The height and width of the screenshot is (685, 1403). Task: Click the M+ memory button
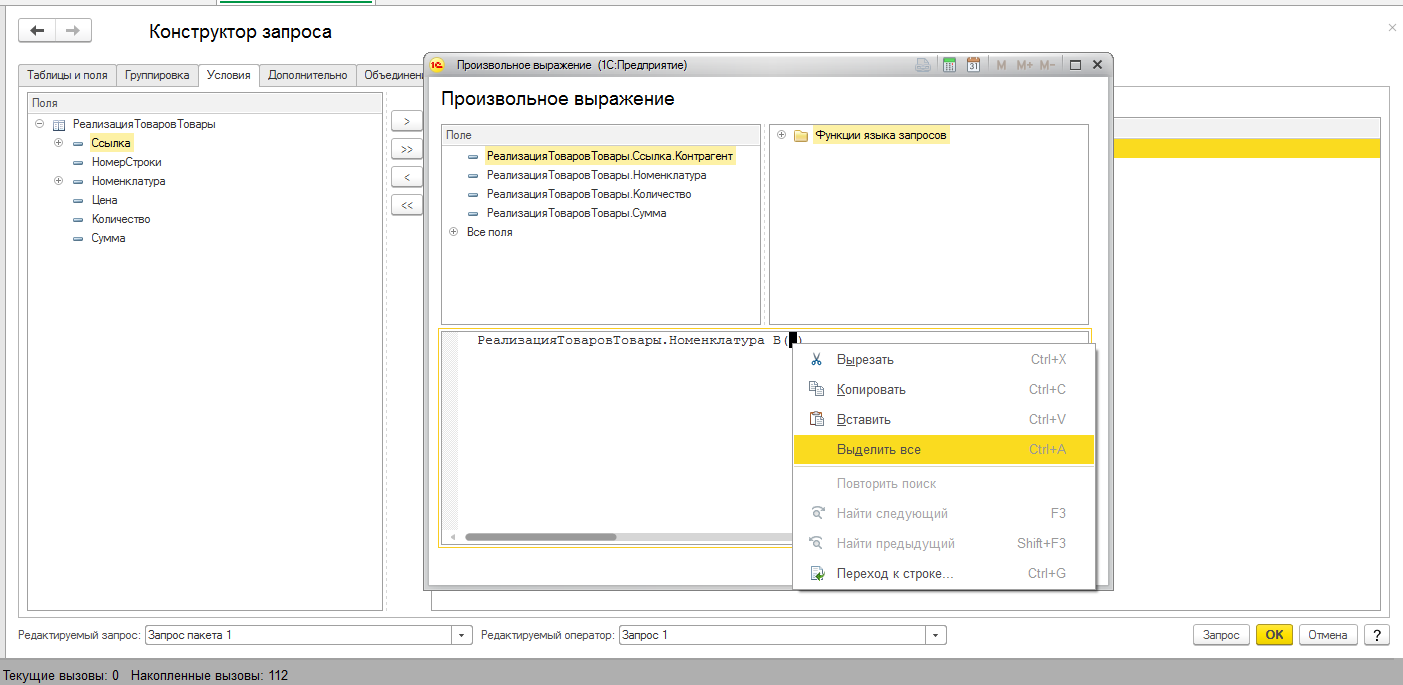coord(1024,65)
